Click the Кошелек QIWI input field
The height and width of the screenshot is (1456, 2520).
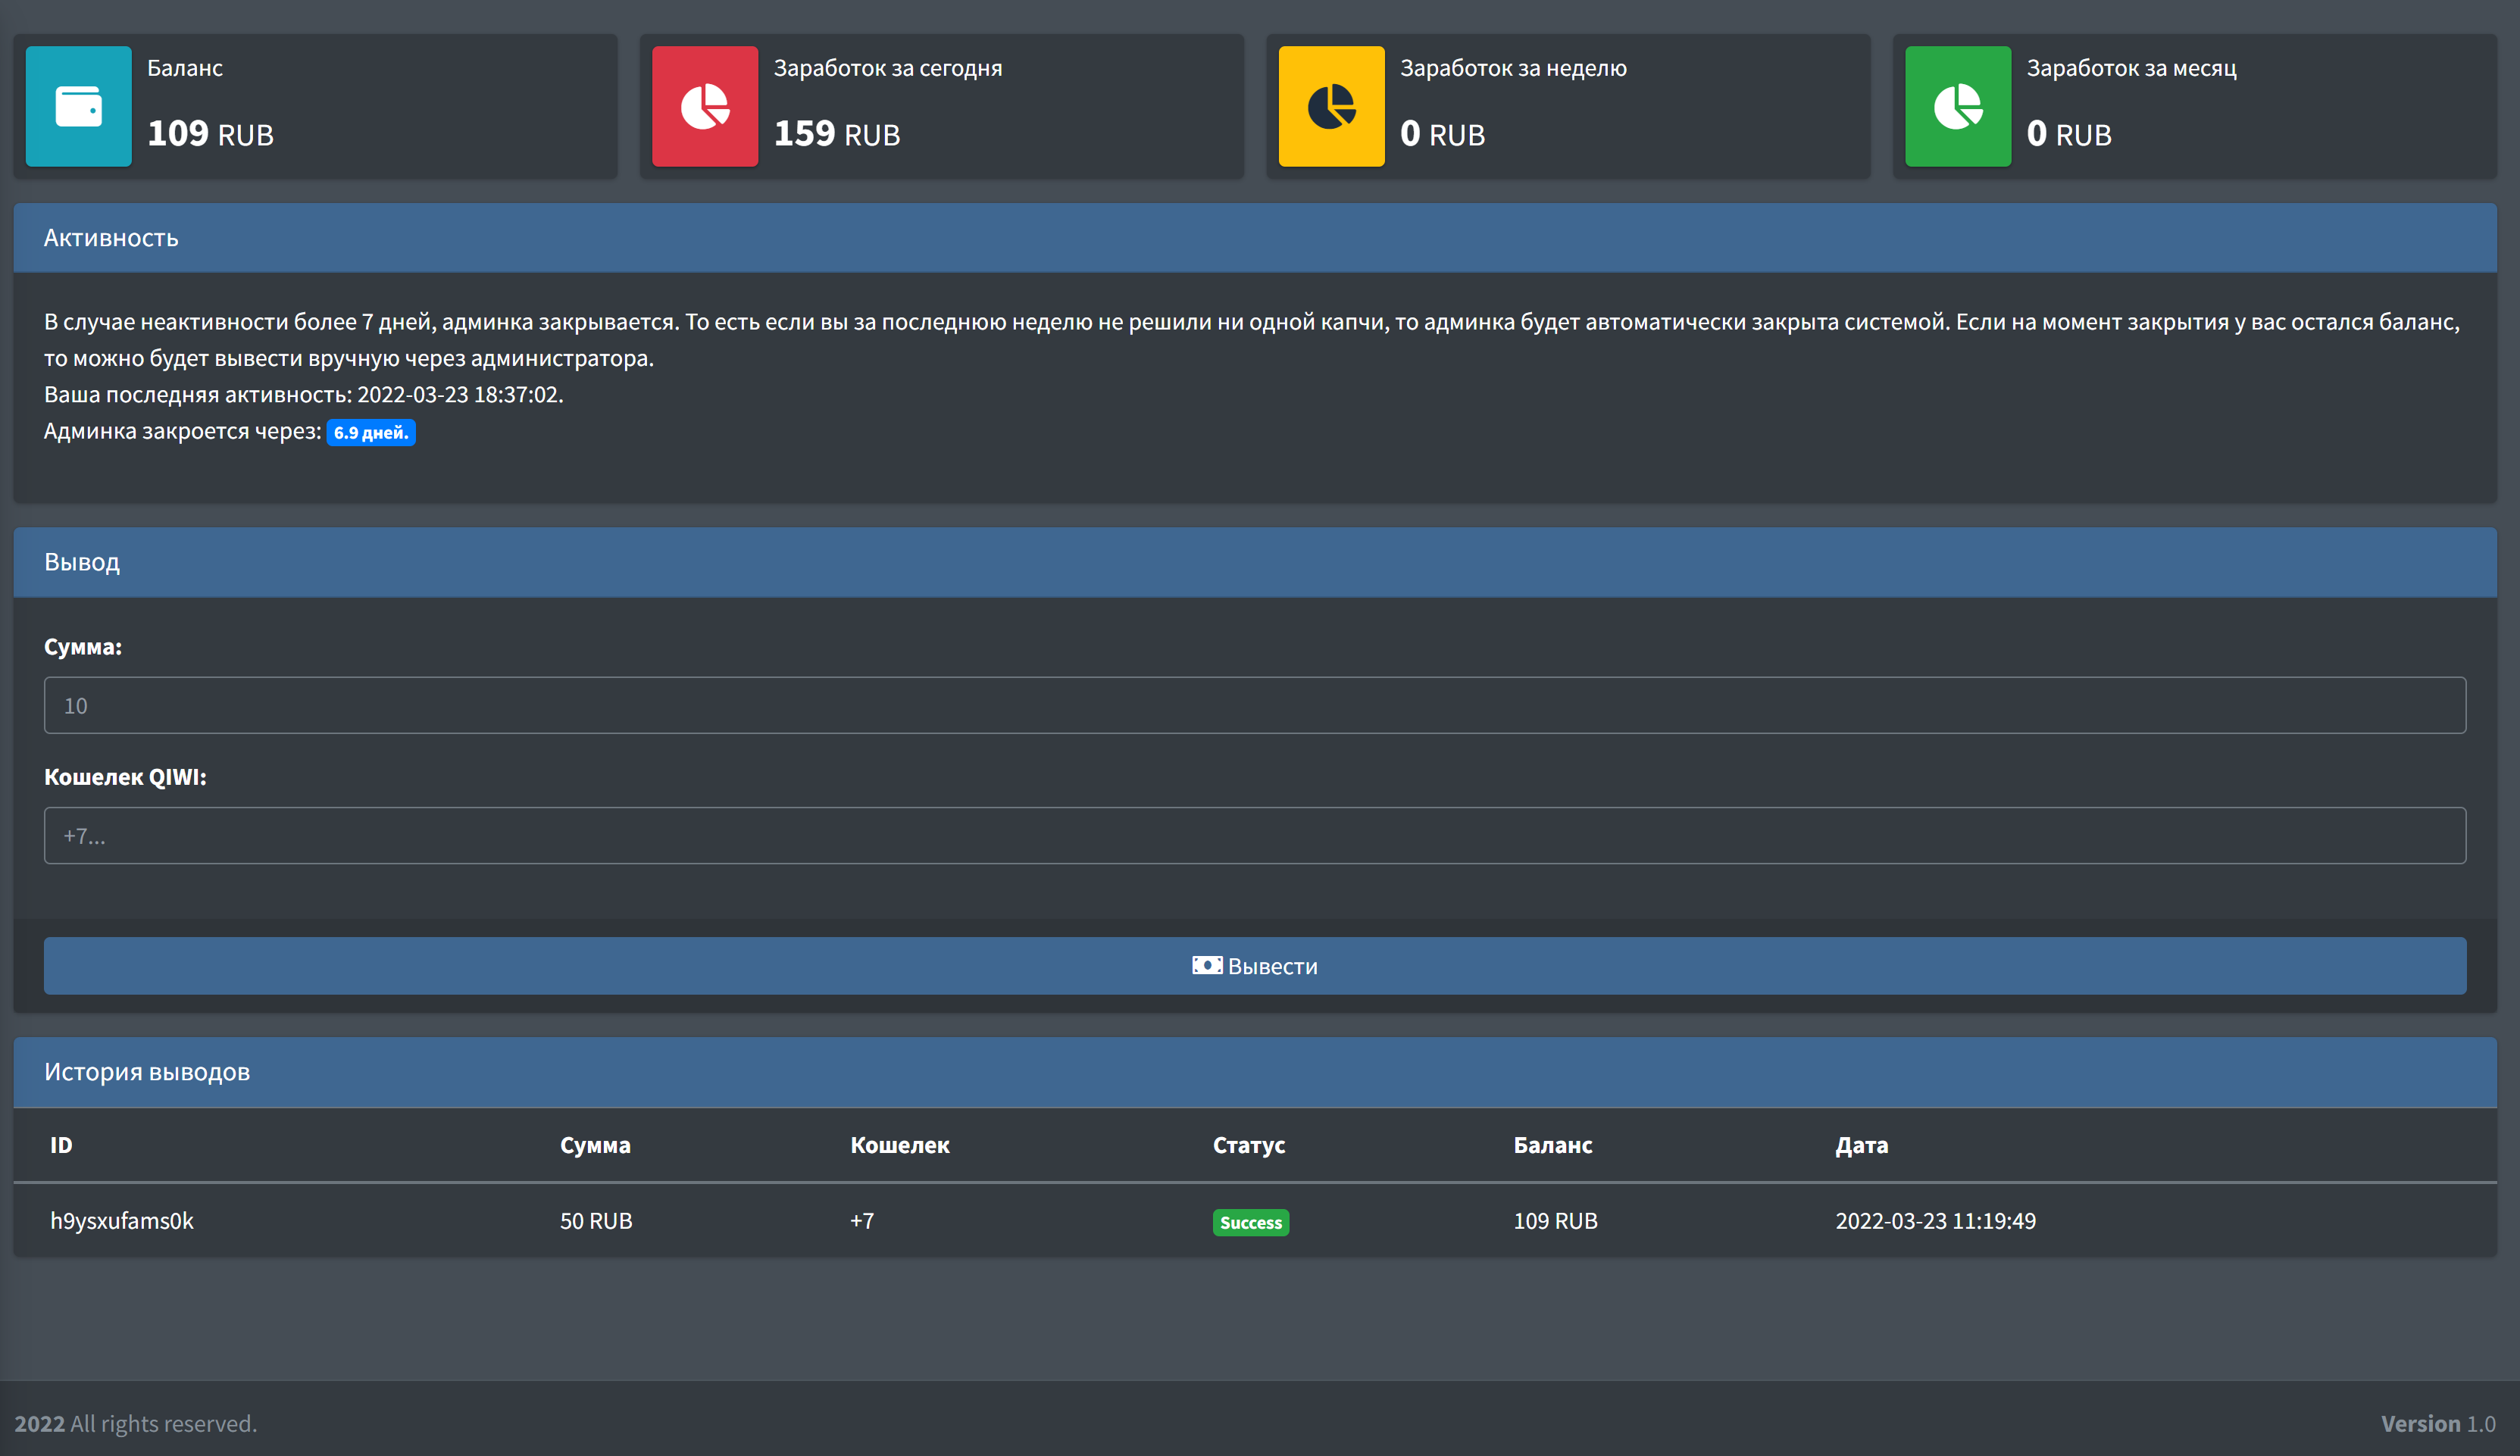click(1255, 835)
